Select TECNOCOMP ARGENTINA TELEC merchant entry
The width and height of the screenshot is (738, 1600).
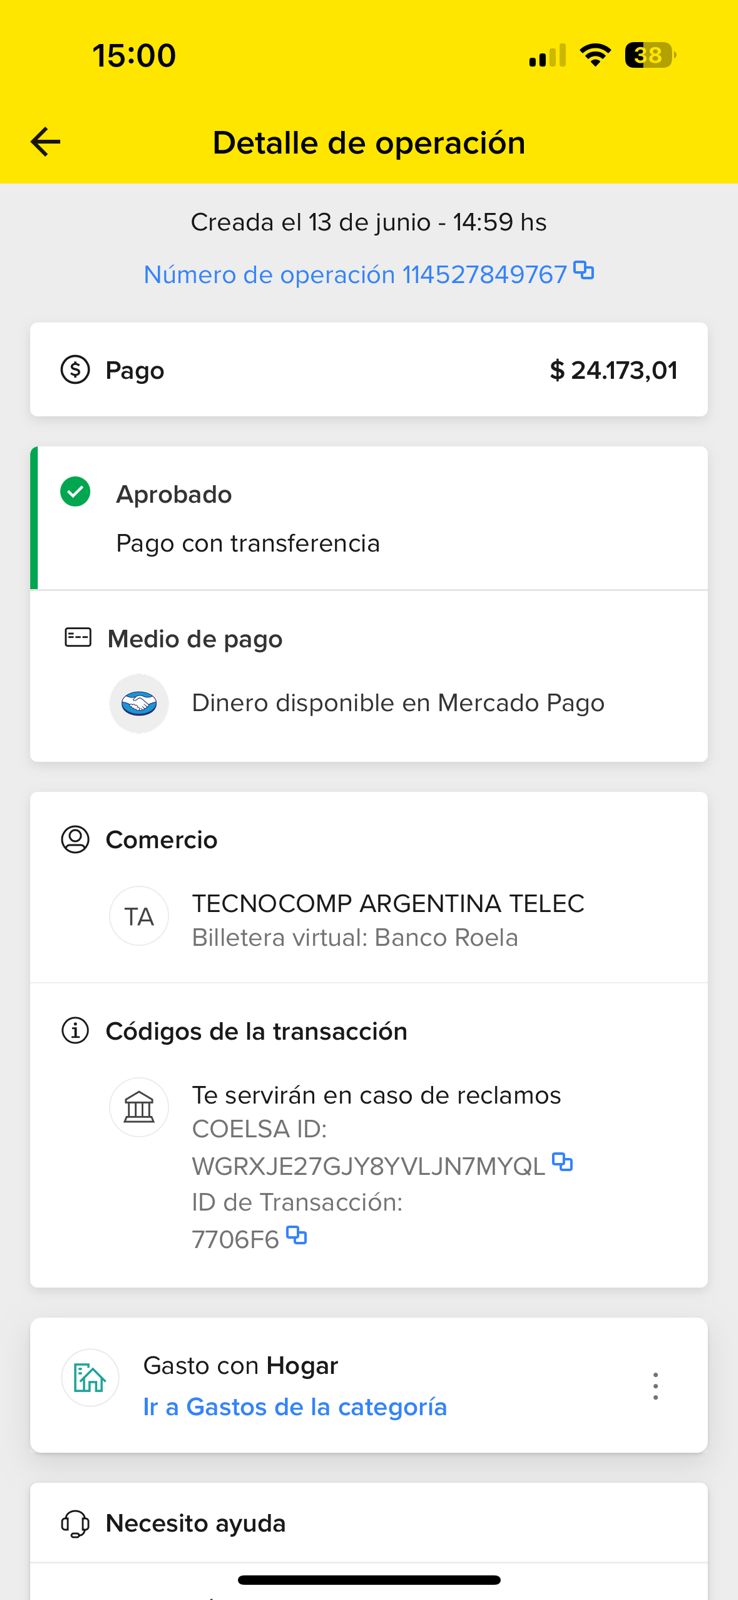coord(388,904)
